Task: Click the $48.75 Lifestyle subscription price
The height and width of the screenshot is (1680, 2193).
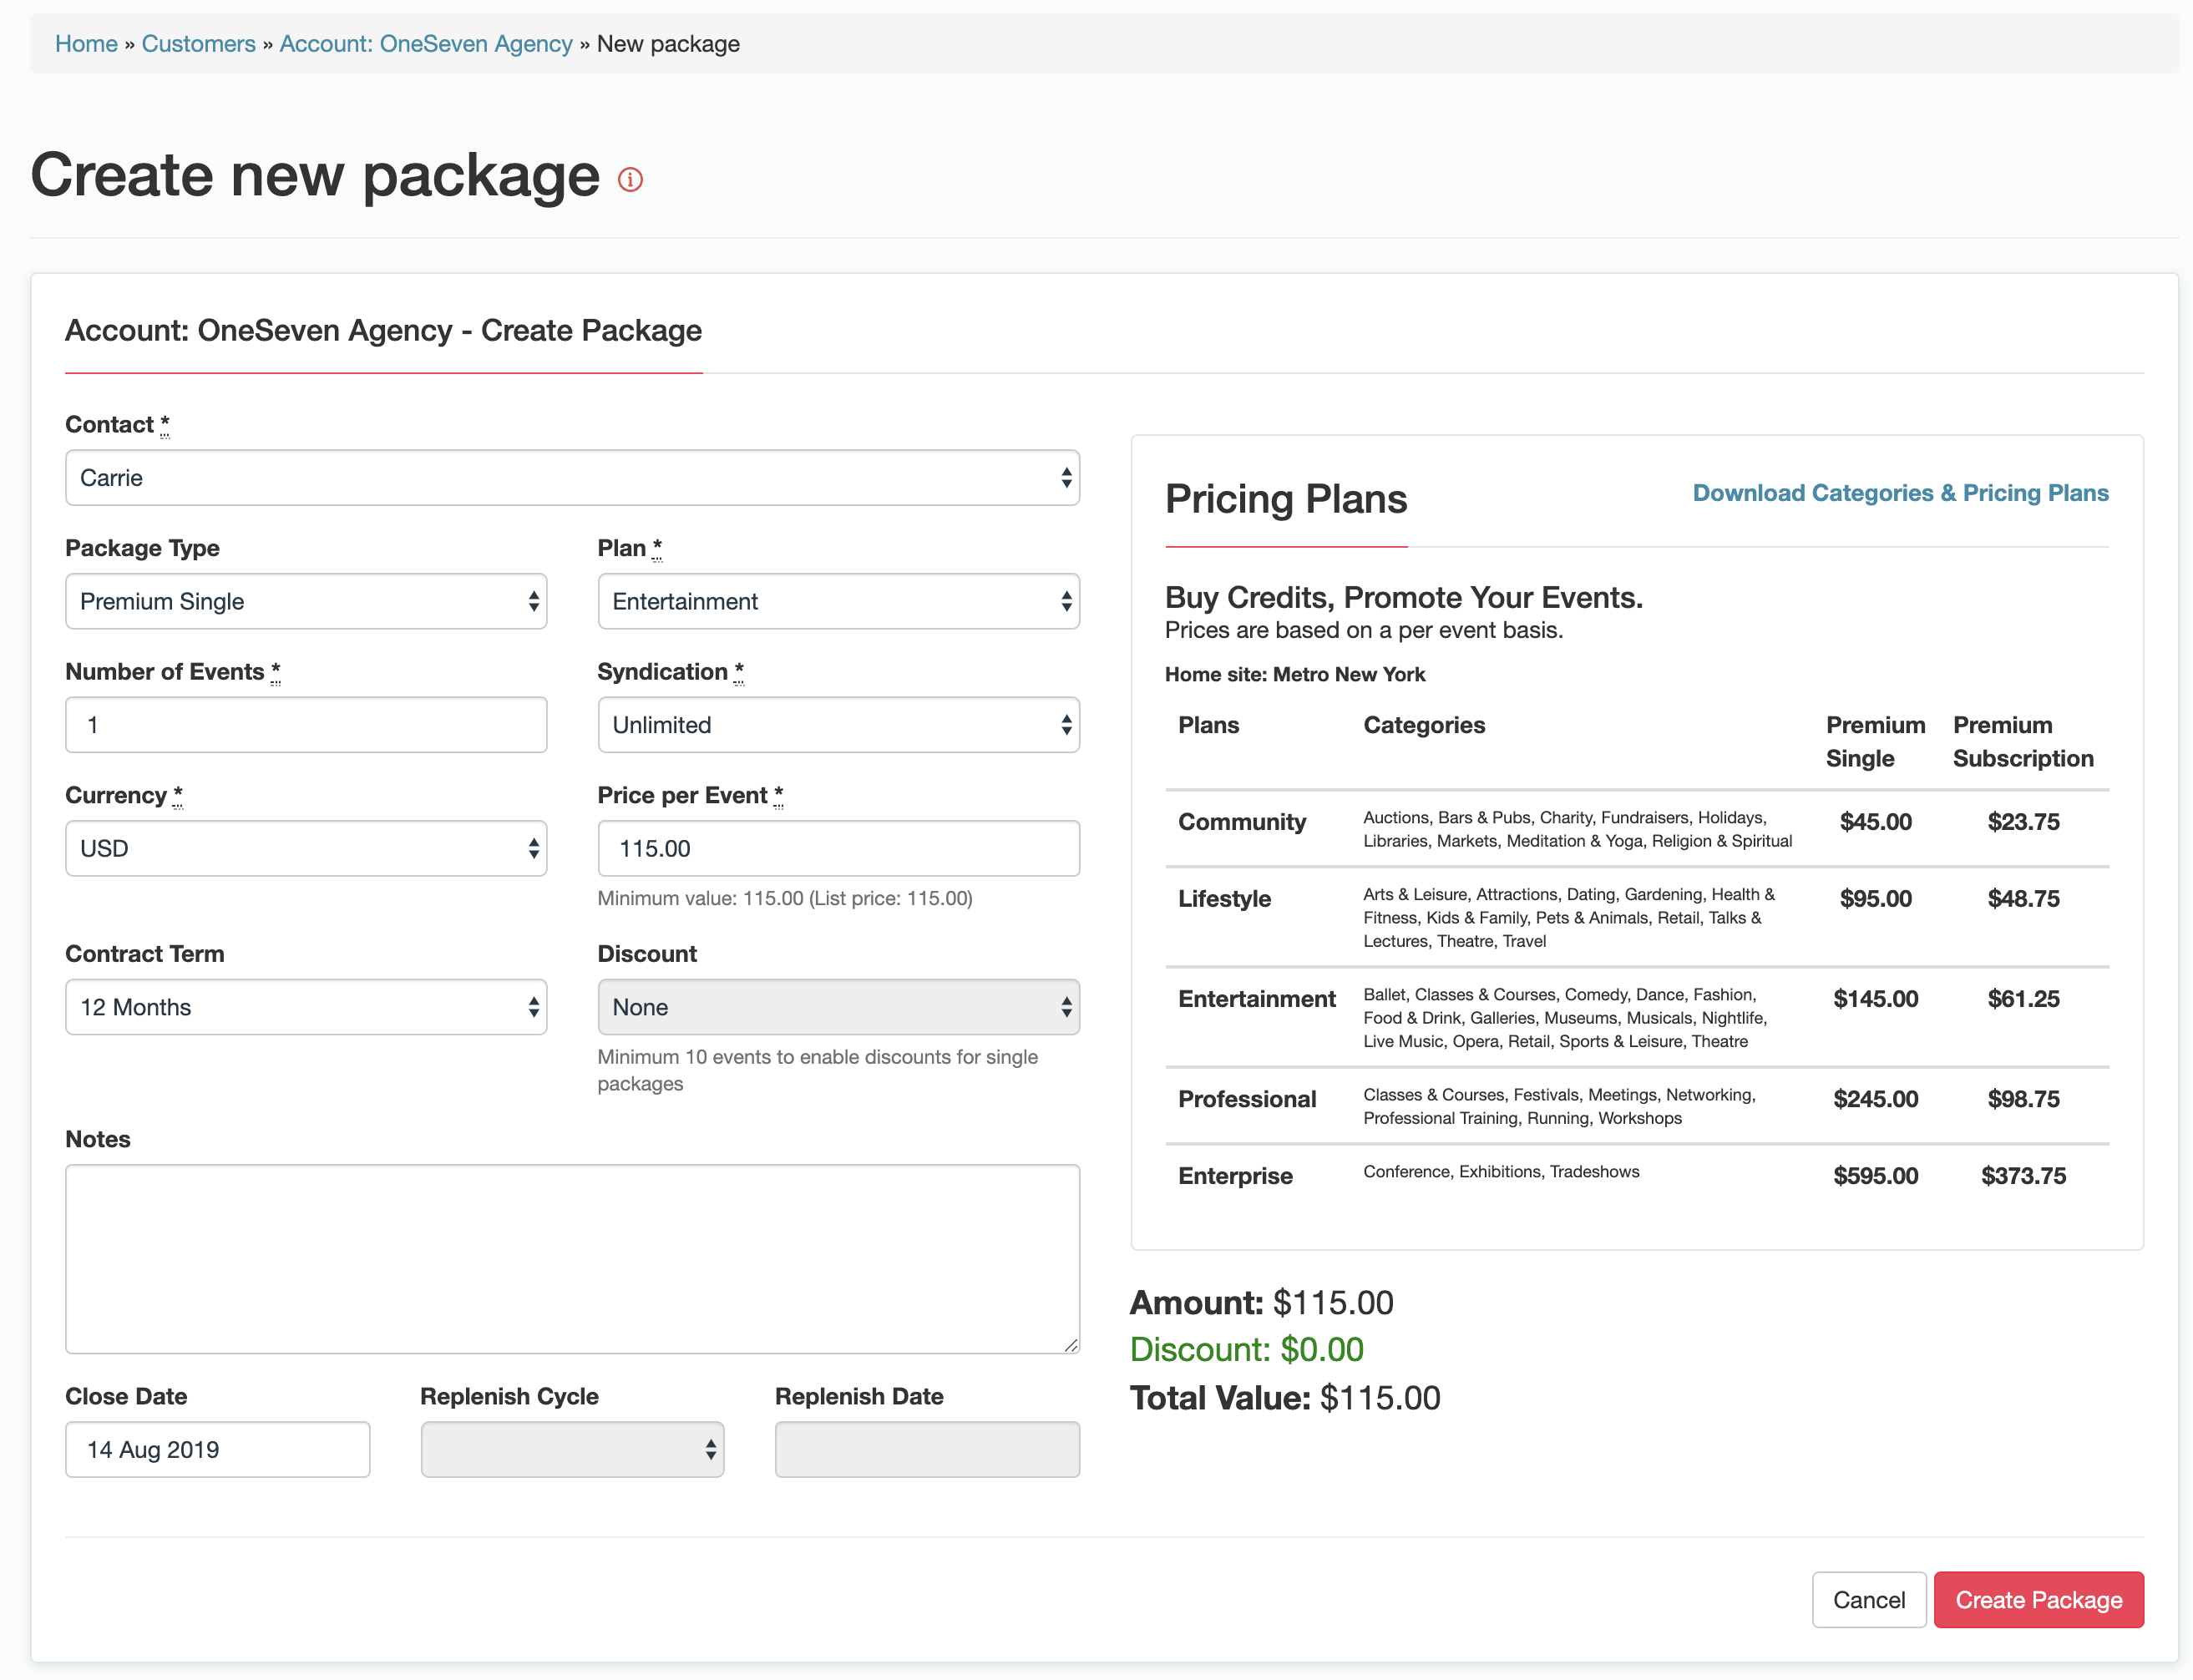Action: click(x=2023, y=899)
